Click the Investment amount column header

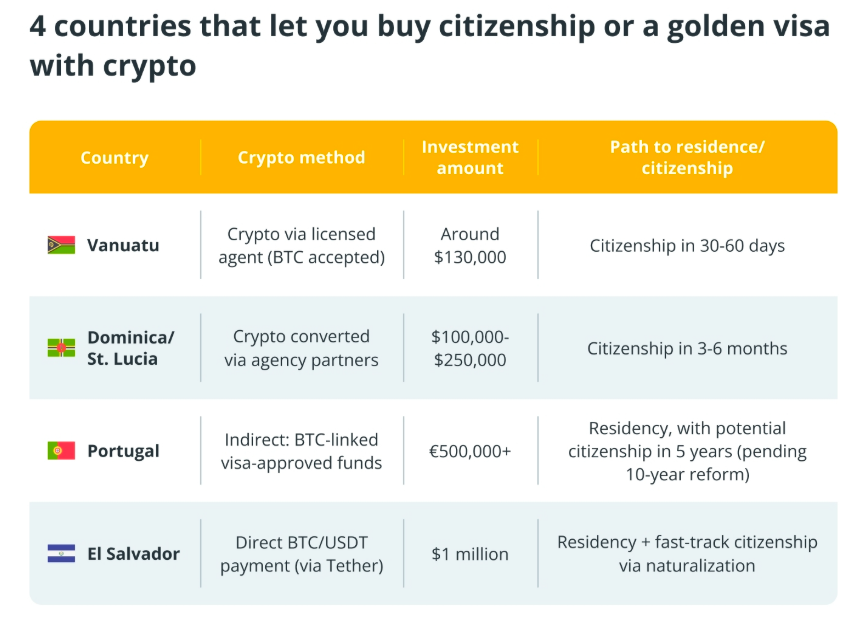[470, 158]
